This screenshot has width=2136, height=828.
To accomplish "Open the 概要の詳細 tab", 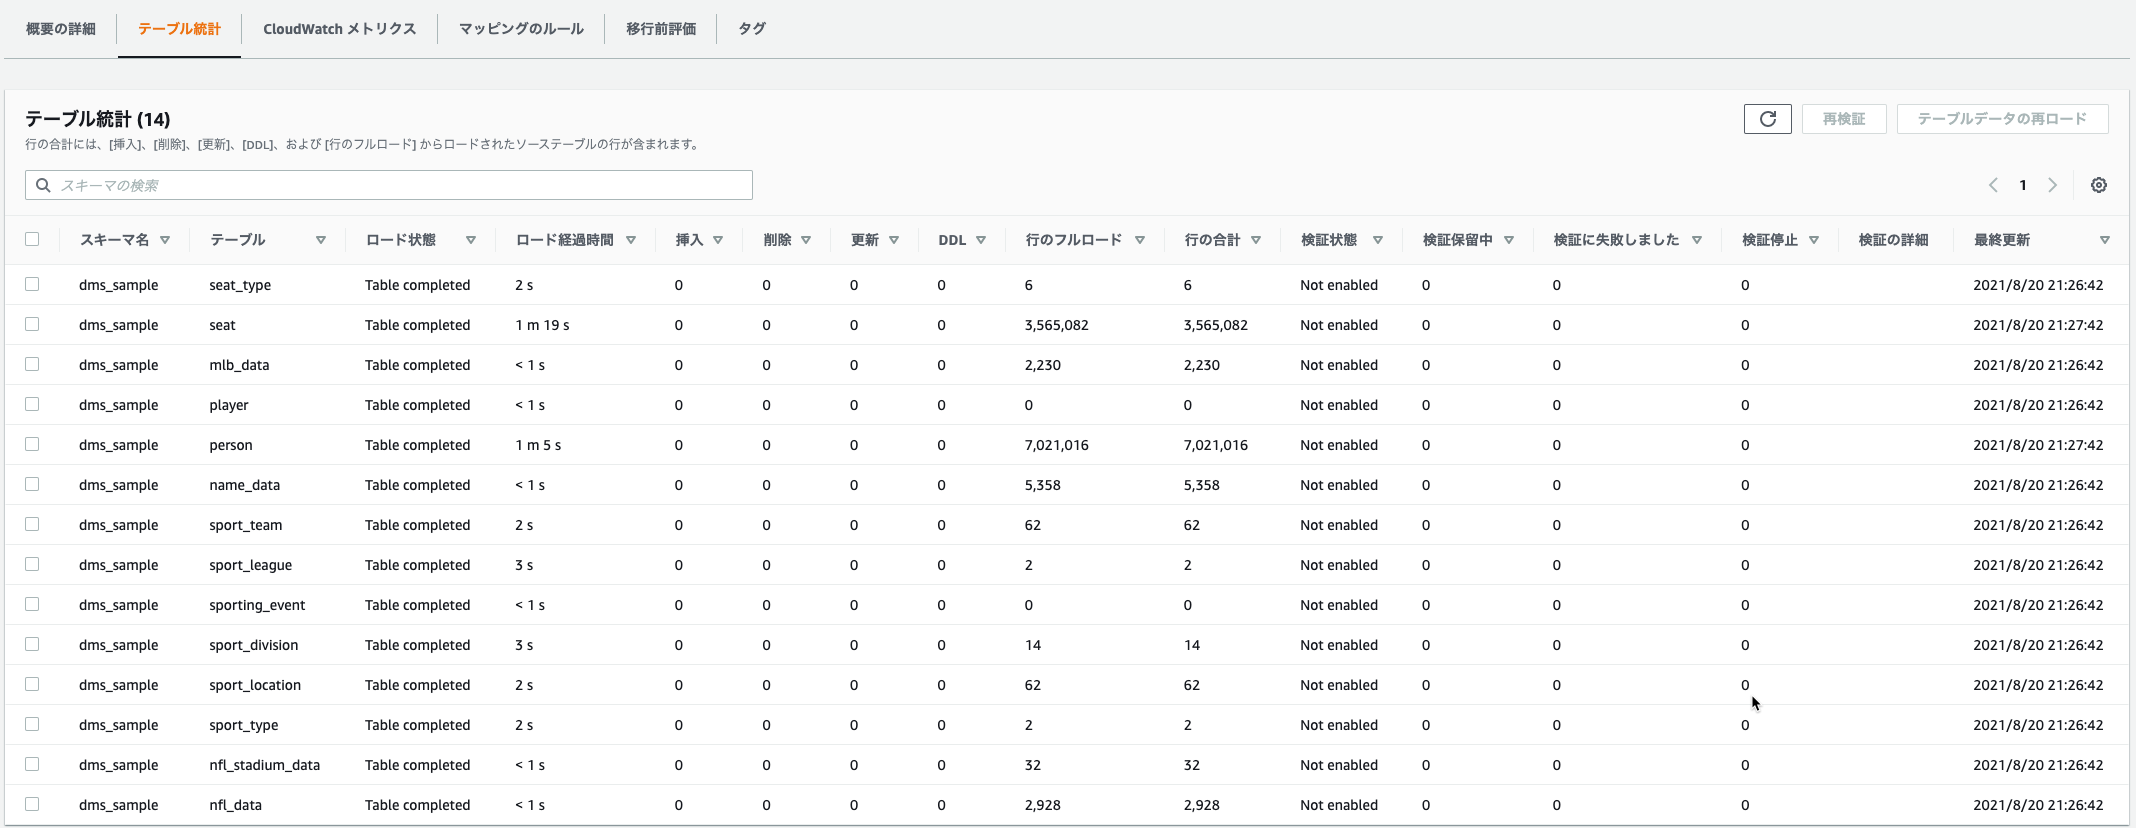I will pyautogui.click(x=61, y=29).
